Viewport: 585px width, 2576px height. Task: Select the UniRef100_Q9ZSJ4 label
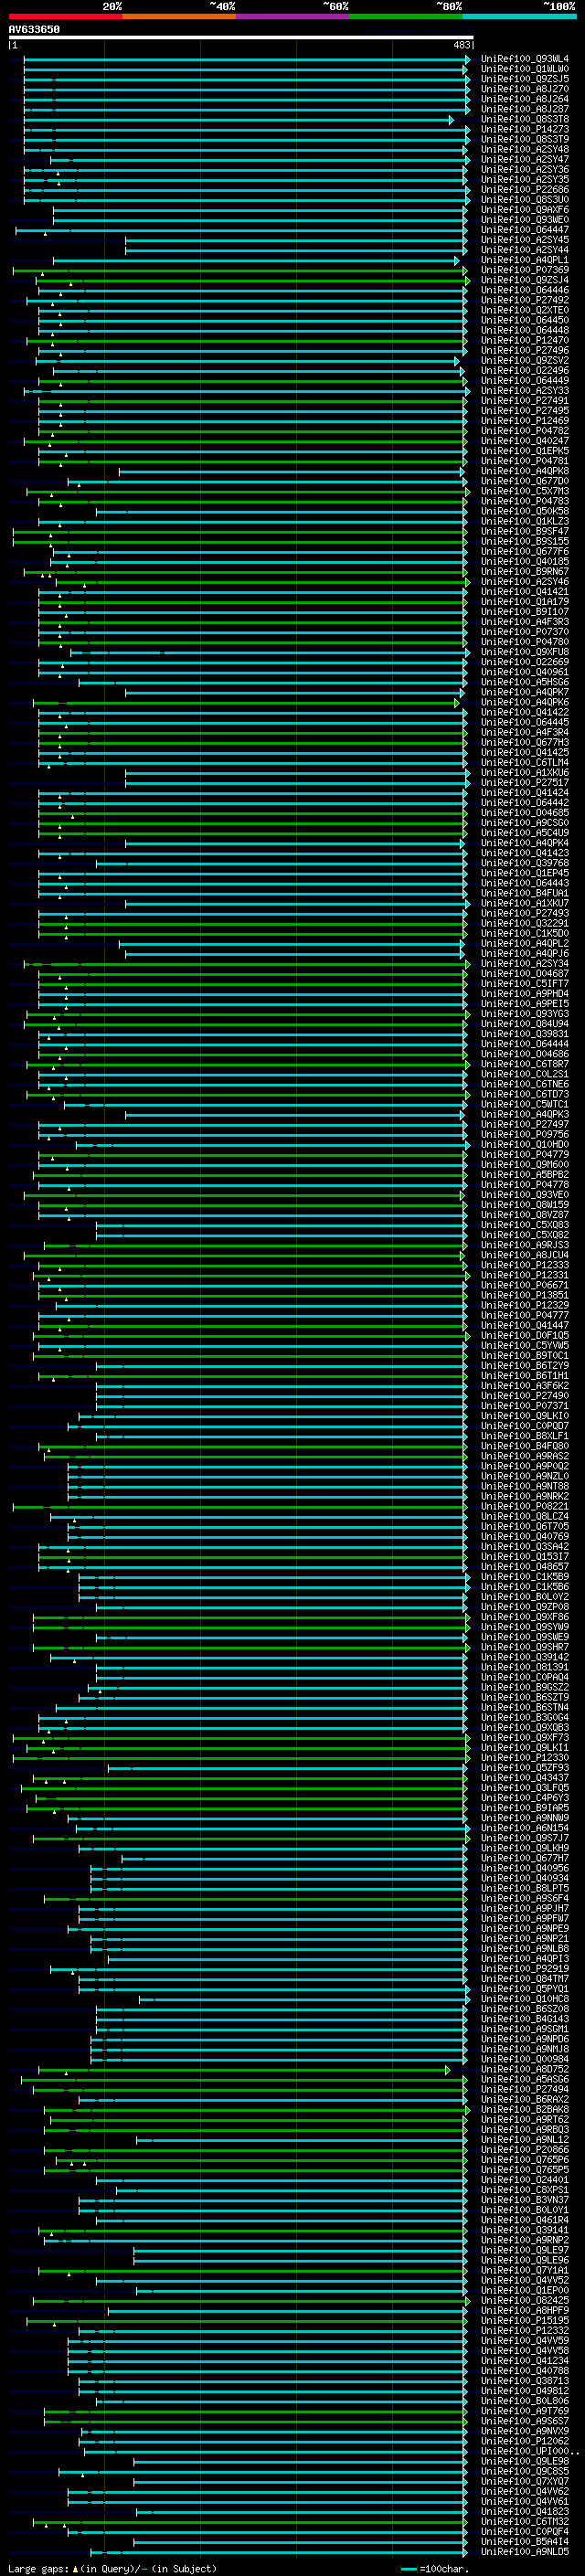(x=525, y=280)
